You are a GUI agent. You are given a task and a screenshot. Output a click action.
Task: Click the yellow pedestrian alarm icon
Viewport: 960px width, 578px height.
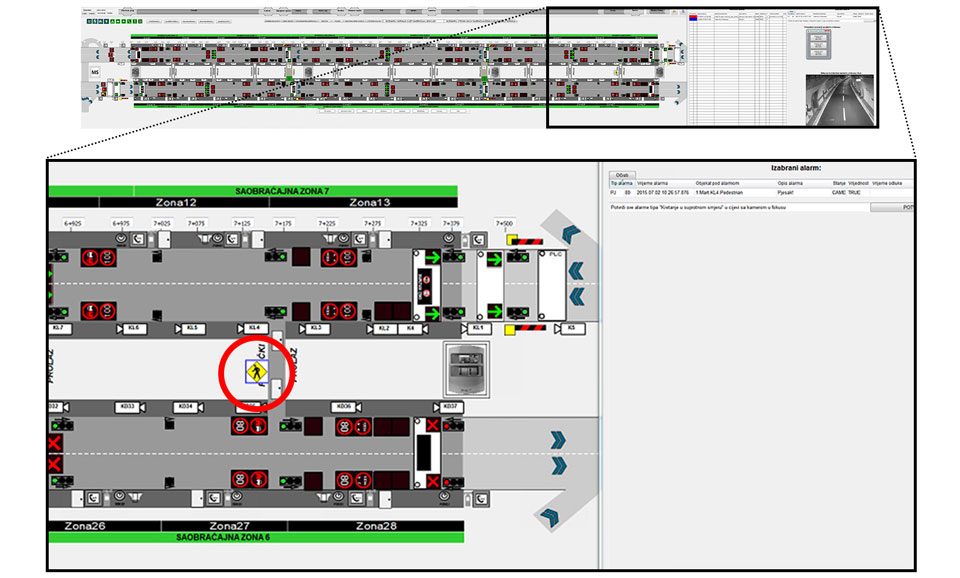coord(257,372)
